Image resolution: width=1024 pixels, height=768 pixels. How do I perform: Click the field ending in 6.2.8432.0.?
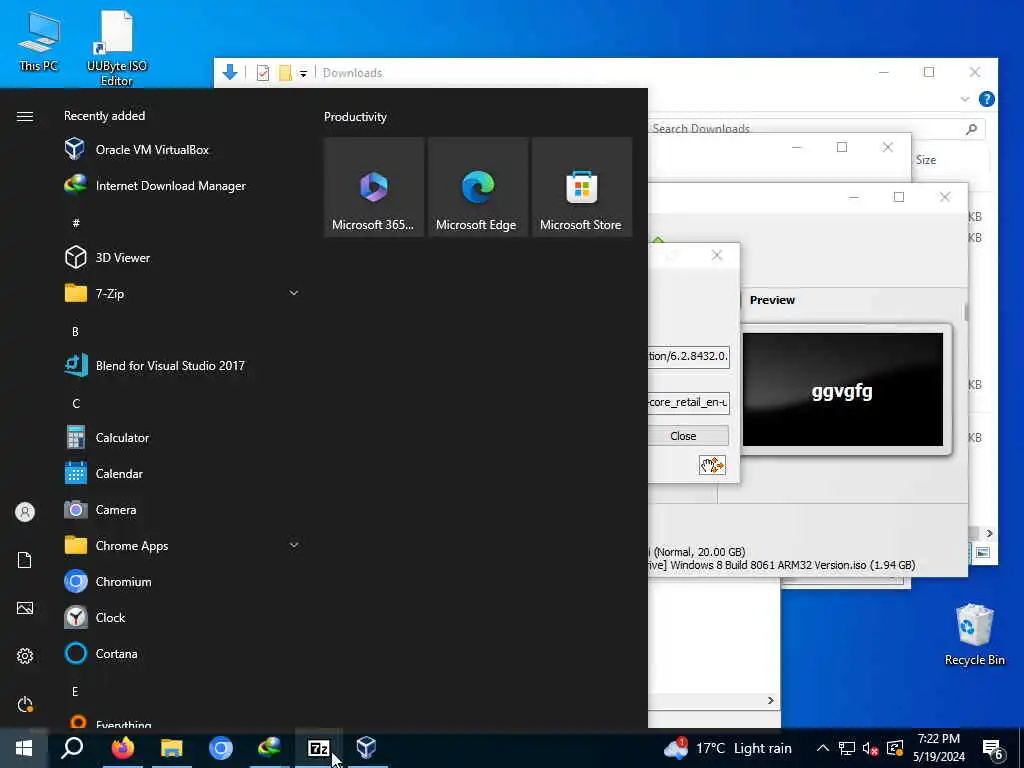pyautogui.click(x=688, y=356)
